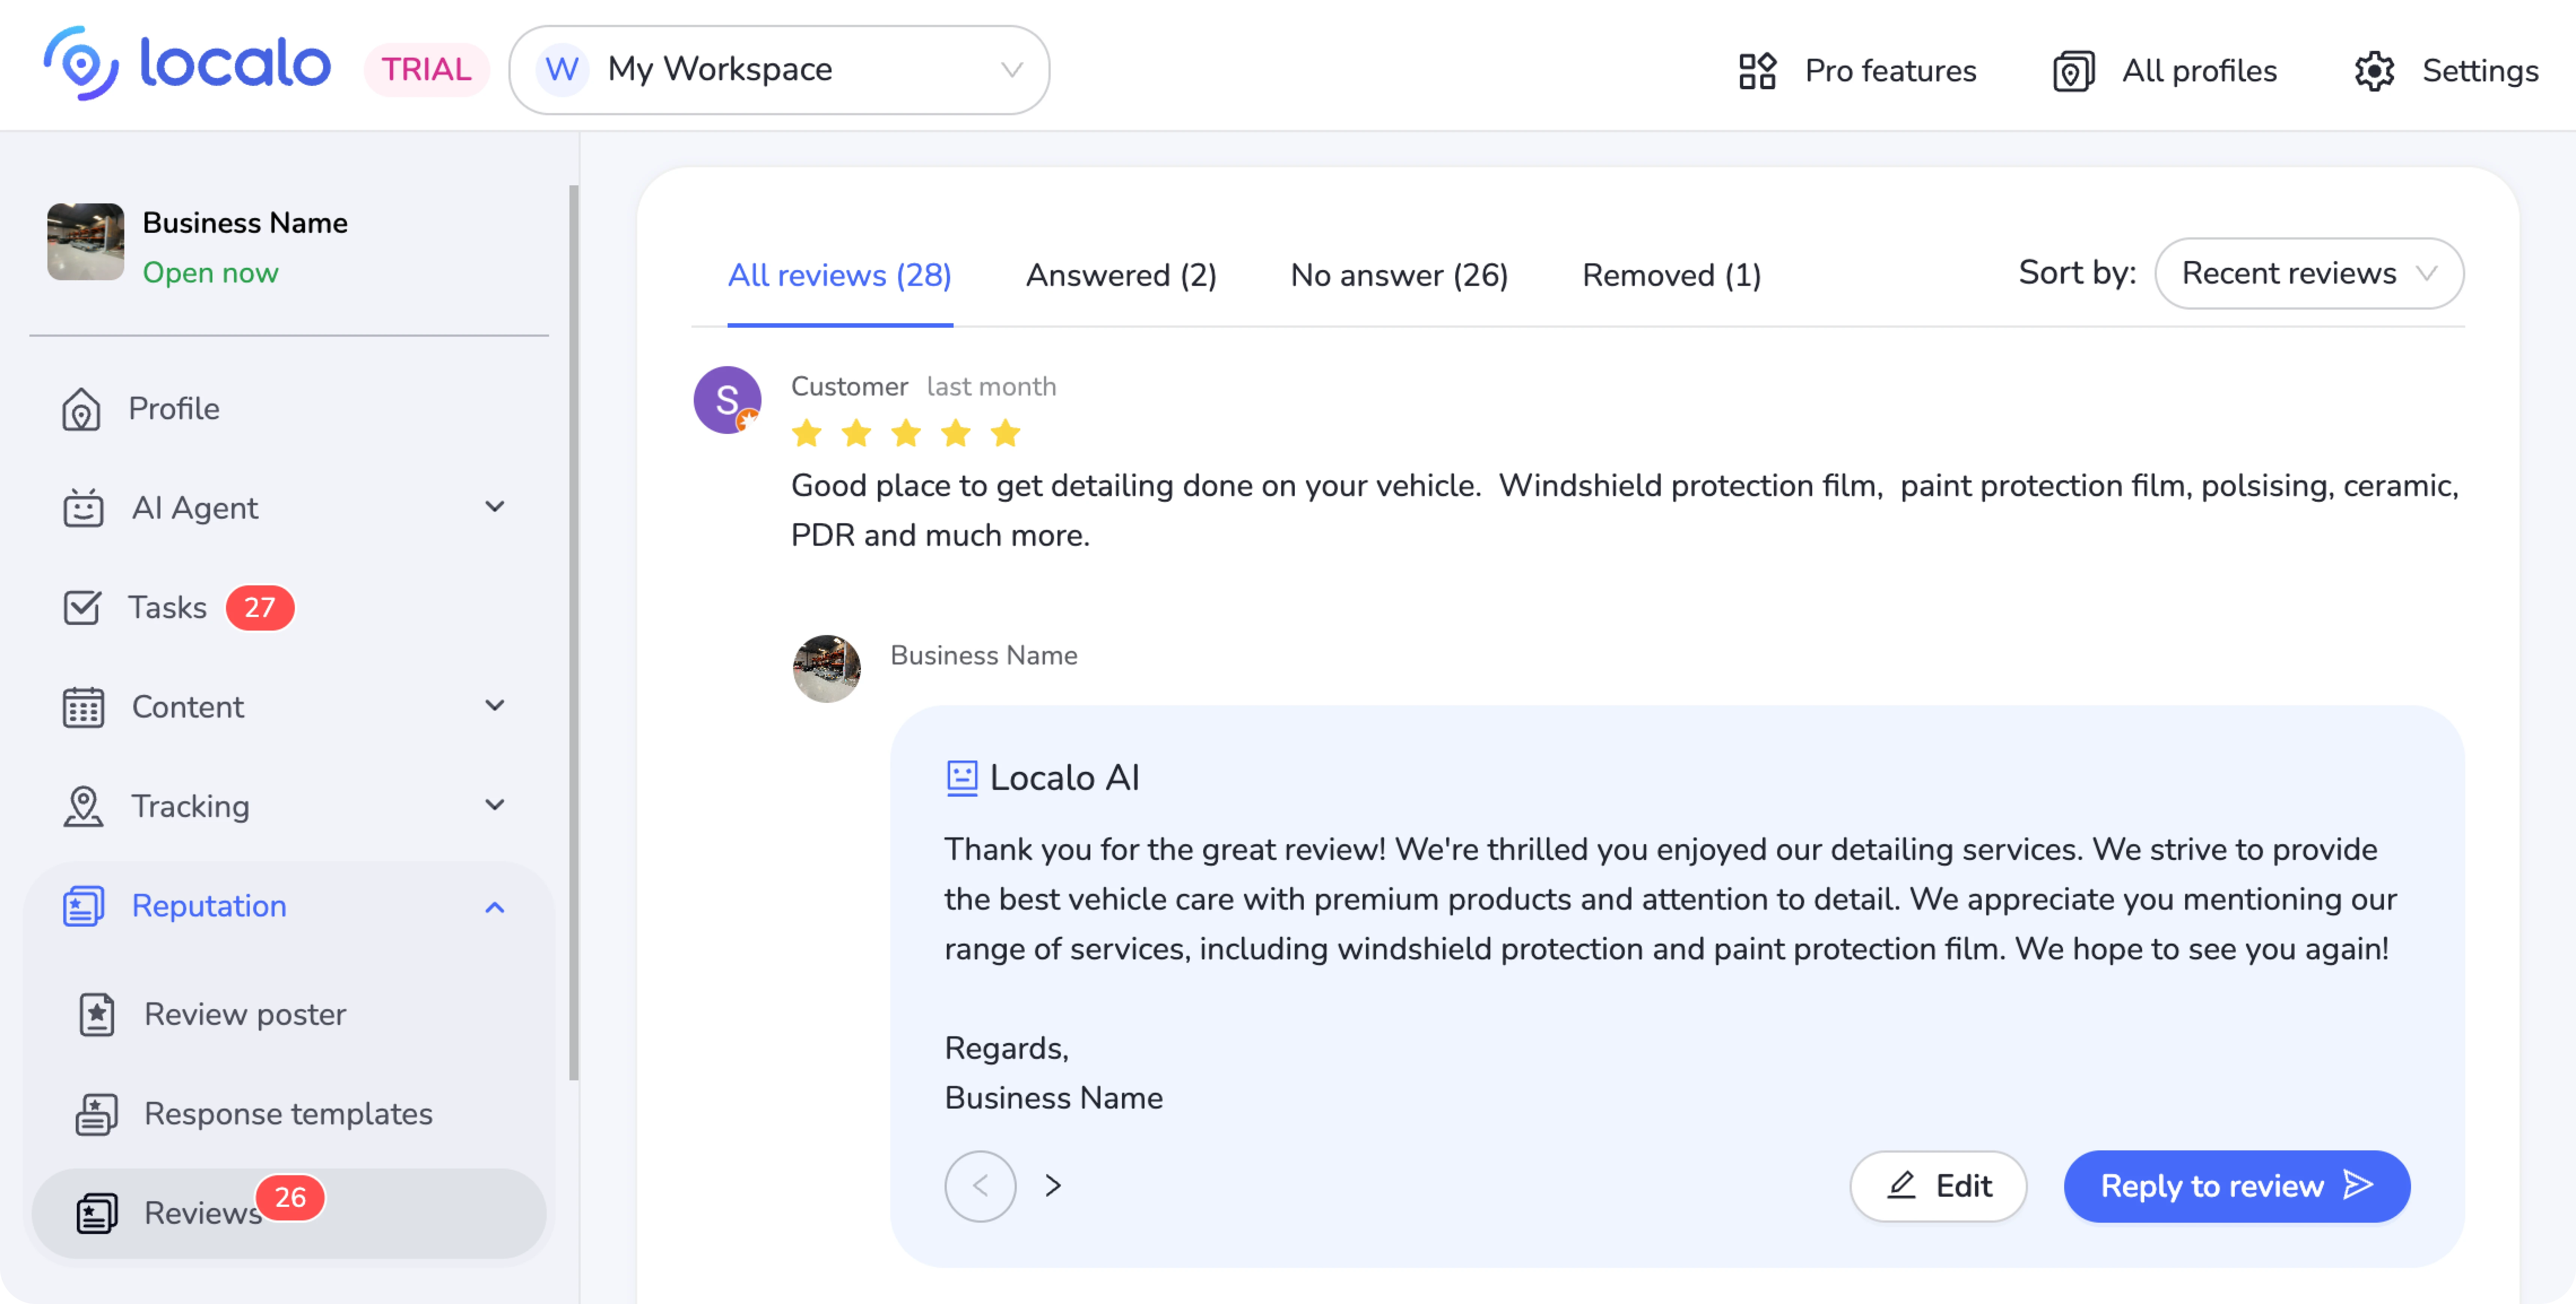The image size is (2576, 1304).
Task: Open Pro features grid icon
Action: click(x=1757, y=71)
